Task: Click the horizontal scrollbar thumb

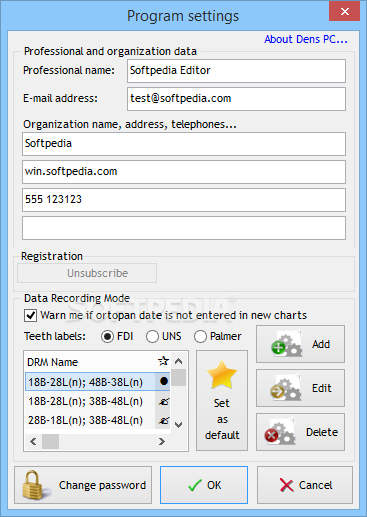Action: [x=50, y=442]
